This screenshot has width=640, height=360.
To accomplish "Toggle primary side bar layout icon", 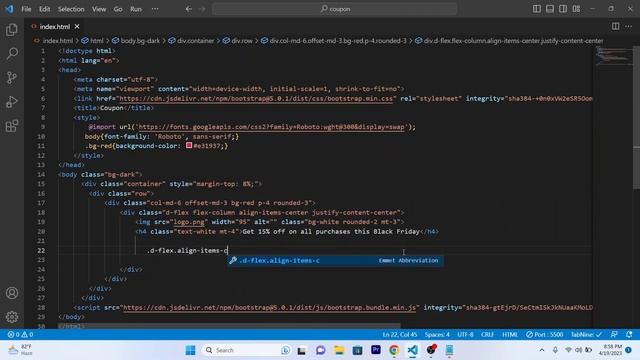I will click(537, 9).
